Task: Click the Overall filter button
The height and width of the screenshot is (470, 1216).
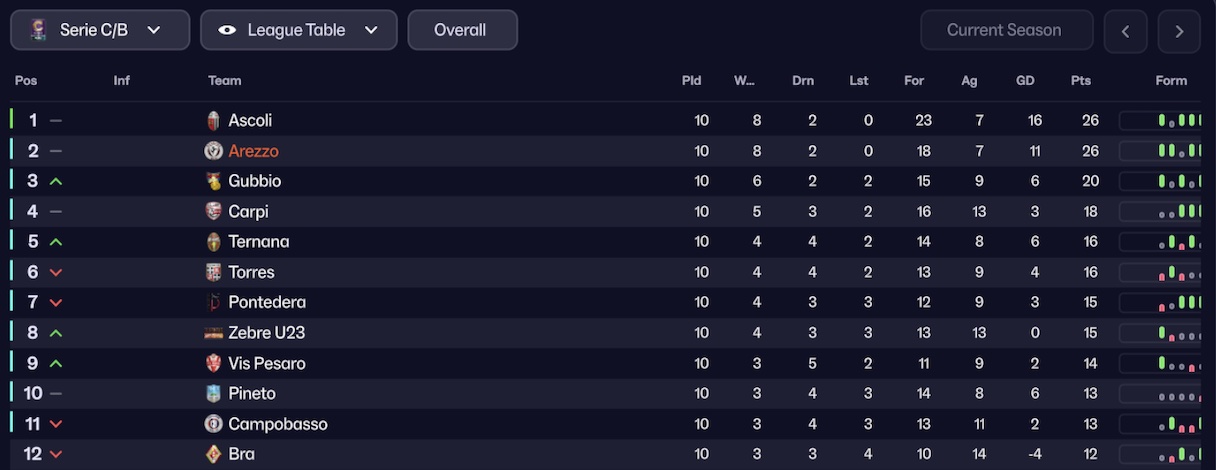Action: click(x=462, y=30)
